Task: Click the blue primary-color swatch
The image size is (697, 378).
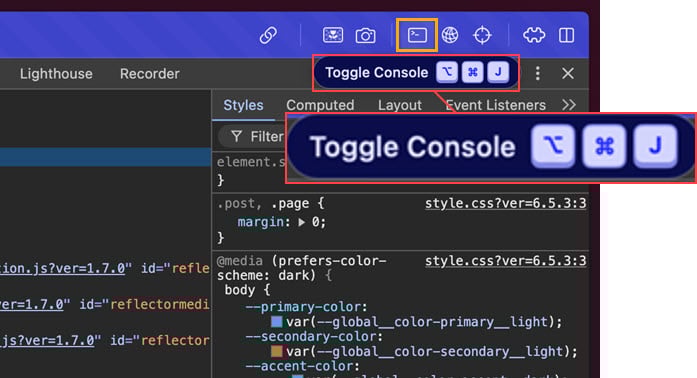Action: [x=276, y=322]
